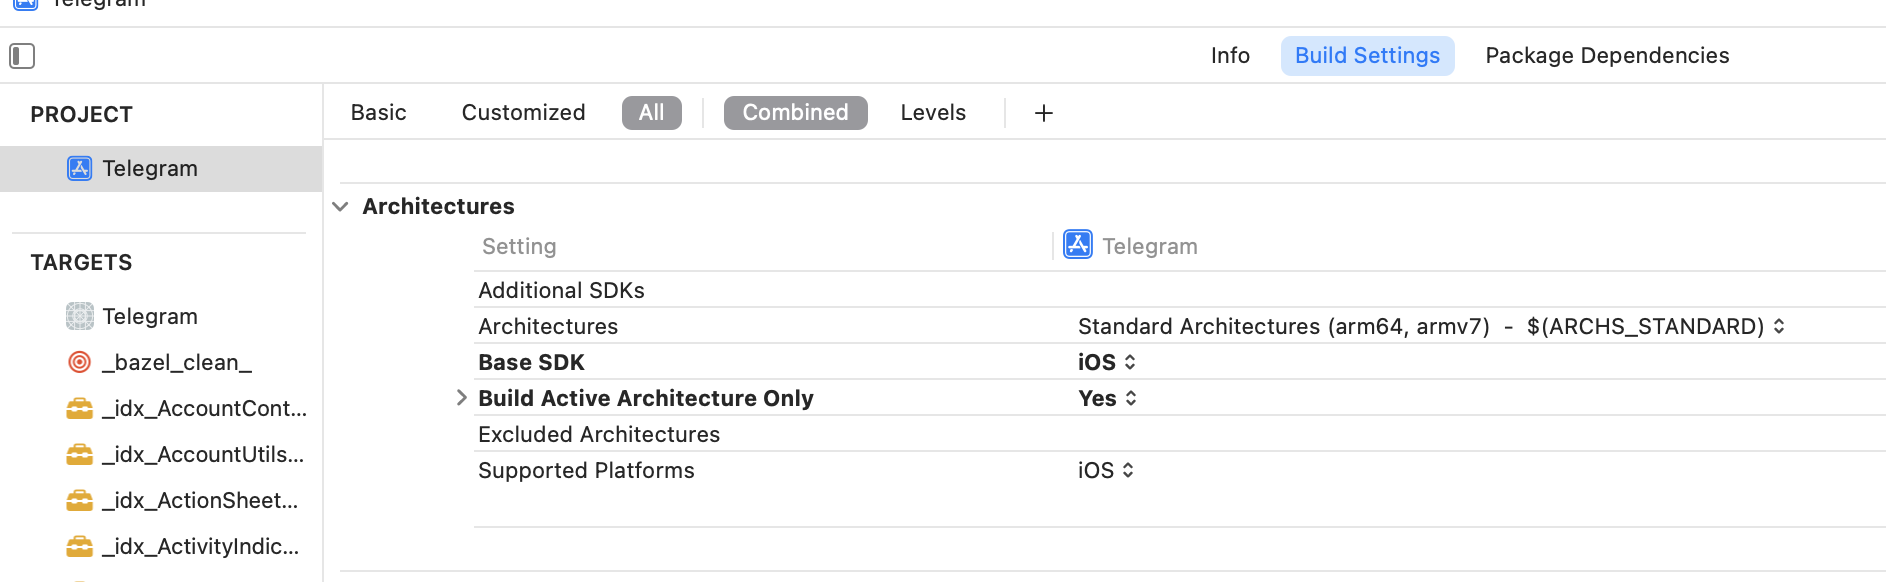Toggle the left sidebar visibility

pyautogui.click(x=21, y=56)
